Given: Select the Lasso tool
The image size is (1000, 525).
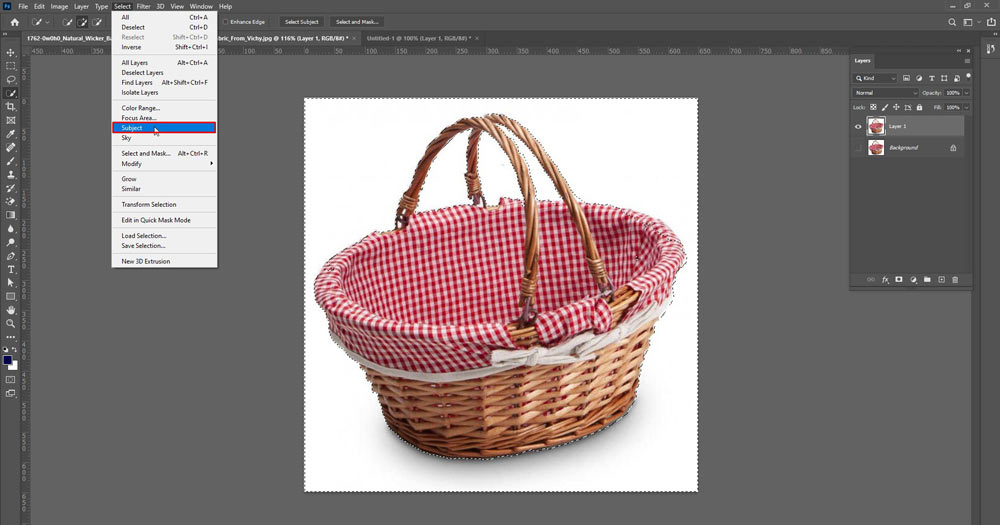Looking at the screenshot, I should pos(11,80).
